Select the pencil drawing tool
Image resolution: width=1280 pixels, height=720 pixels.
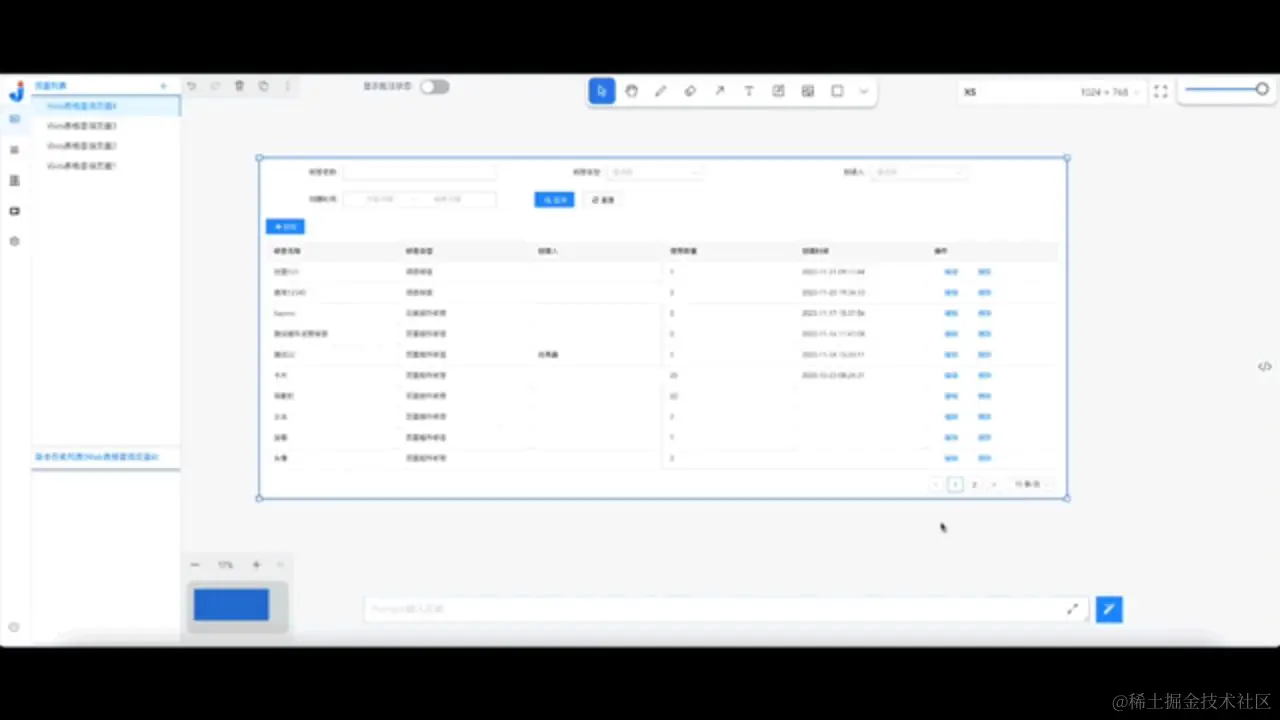tap(660, 91)
